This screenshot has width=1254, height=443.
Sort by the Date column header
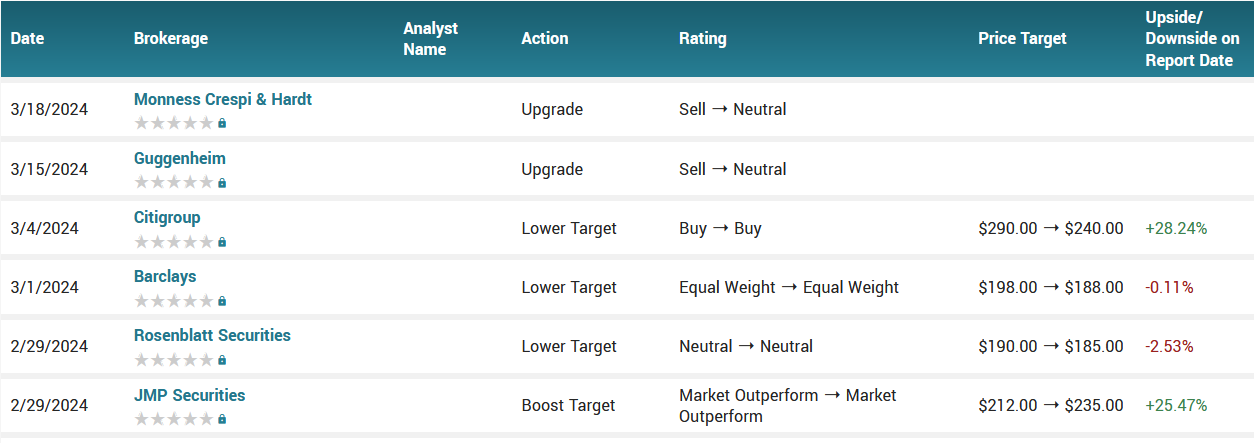pos(28,39)
